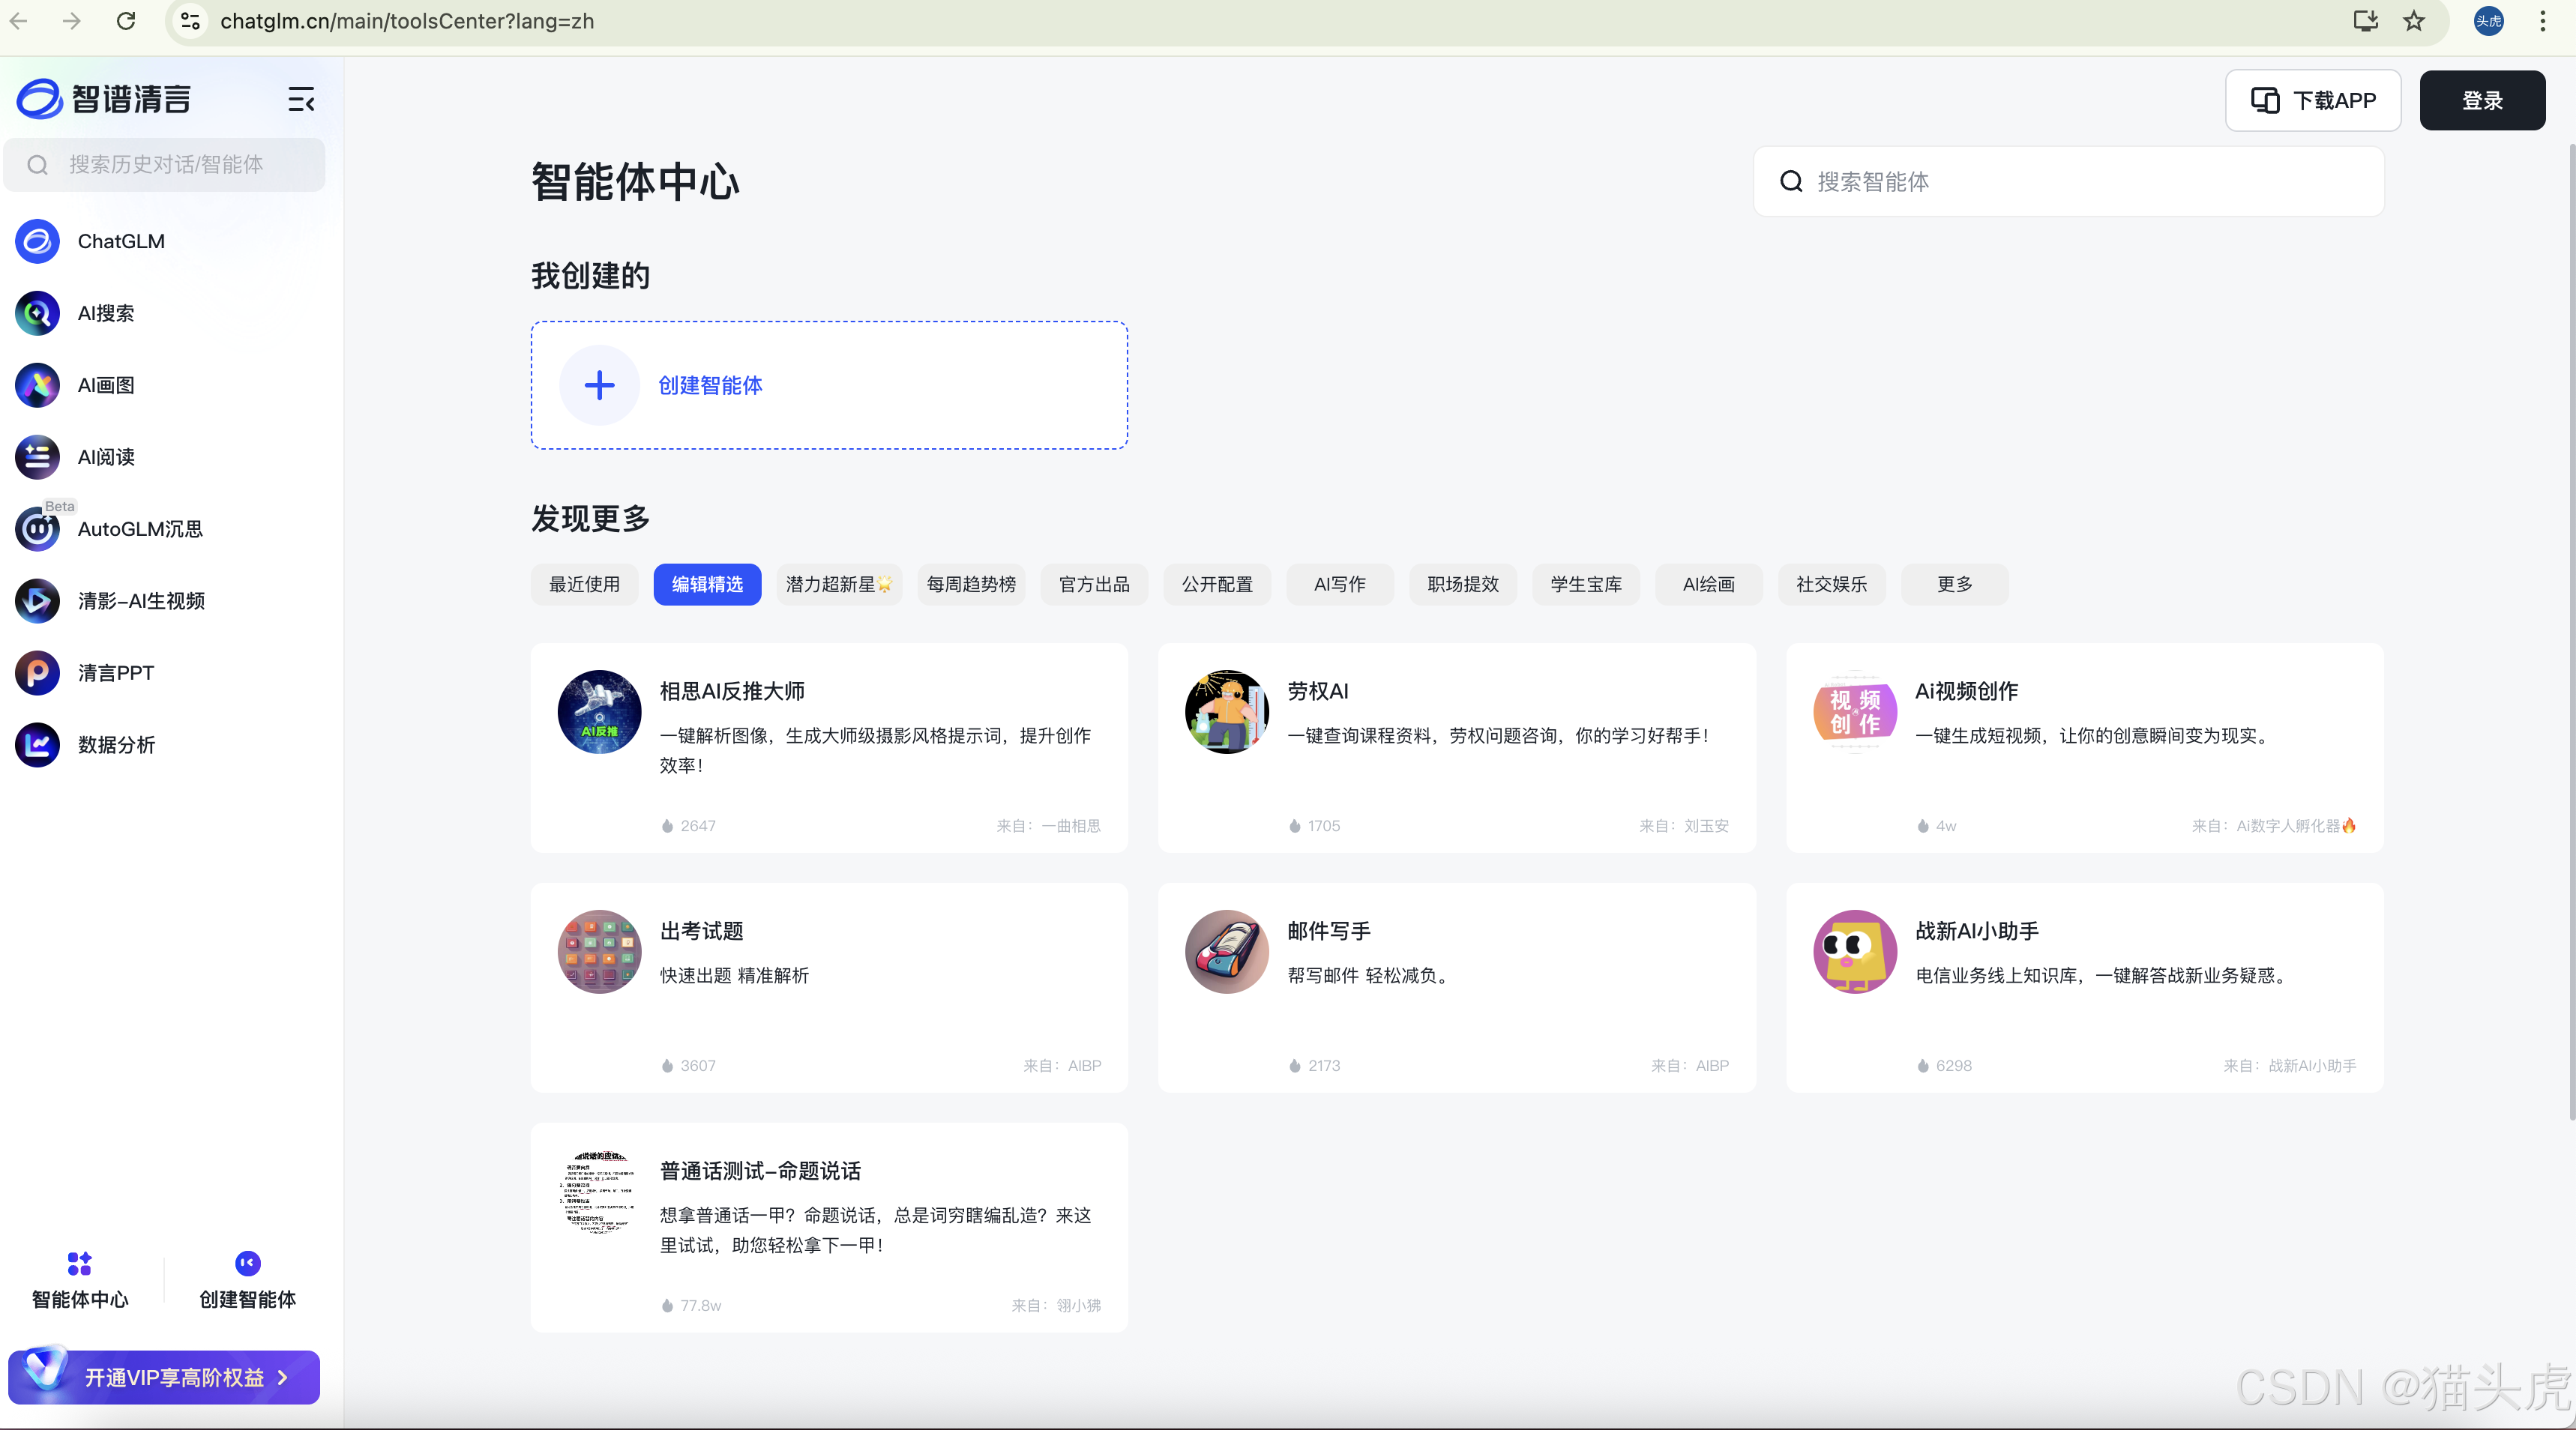The height and width of the screenshot is (1430, 2576).
Task: Launch the AutoGLM沉思 Beta icon
Action: pyautogui.click(x=38, y=529)
